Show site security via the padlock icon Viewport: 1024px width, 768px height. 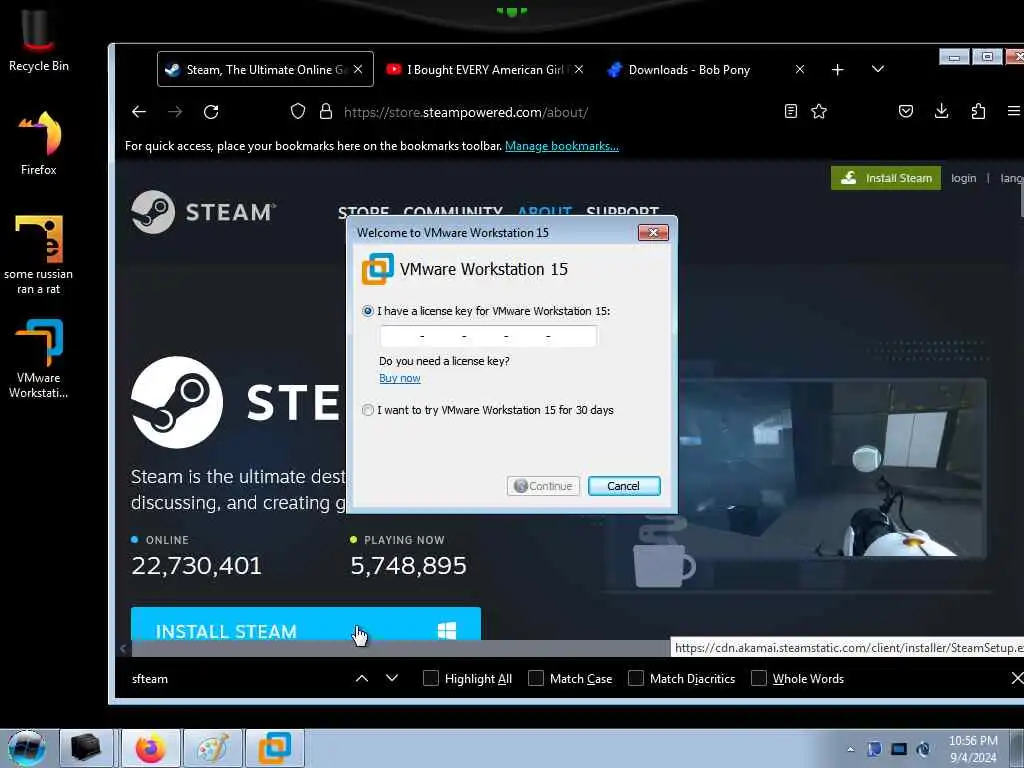(326, 112)
